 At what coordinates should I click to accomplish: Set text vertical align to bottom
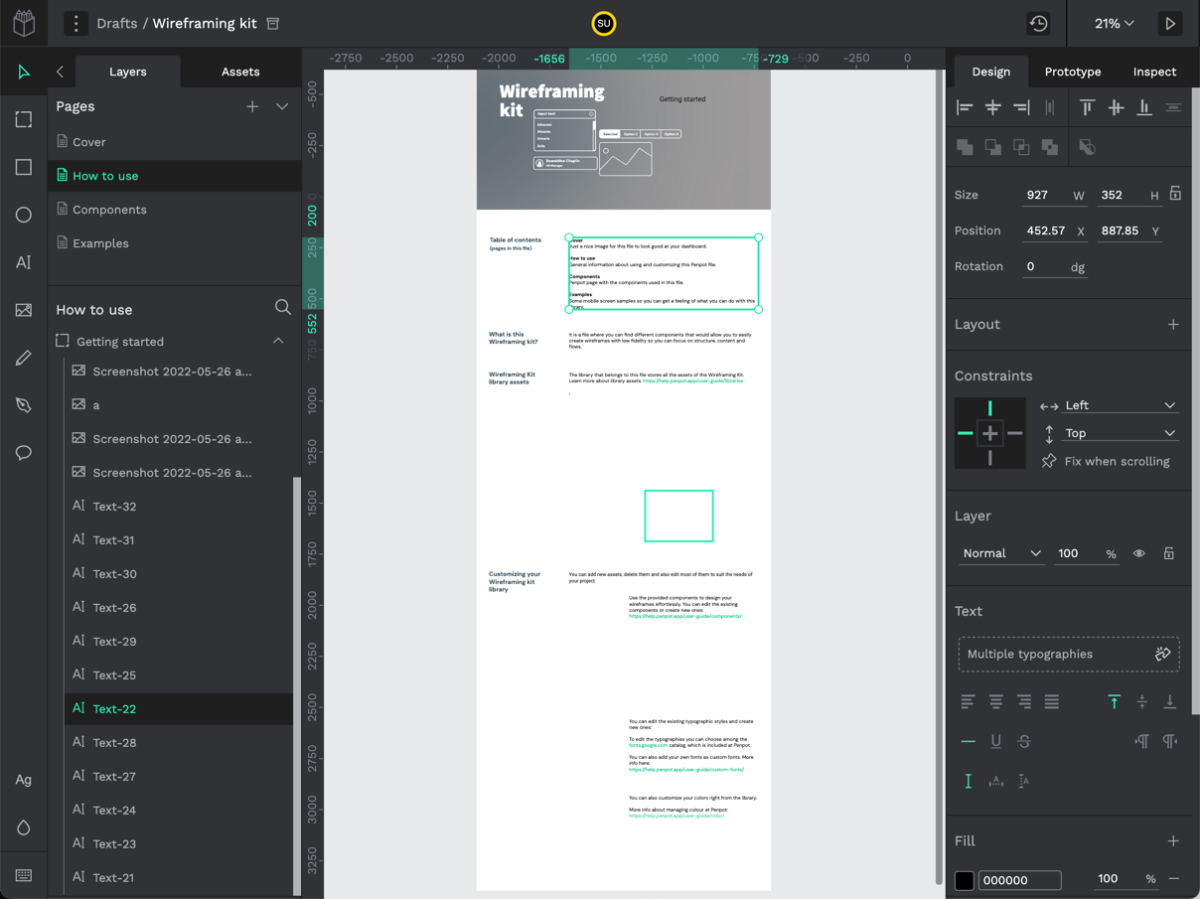pos(1170,702)
